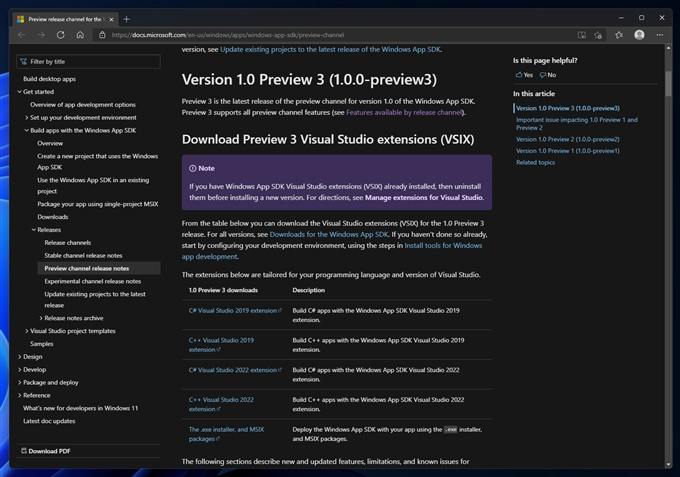Image resolution: width=680 pixels, height=477 pixels.
Task: Open the browser settings ellipsis menu
Action: (x=660, y=35)
